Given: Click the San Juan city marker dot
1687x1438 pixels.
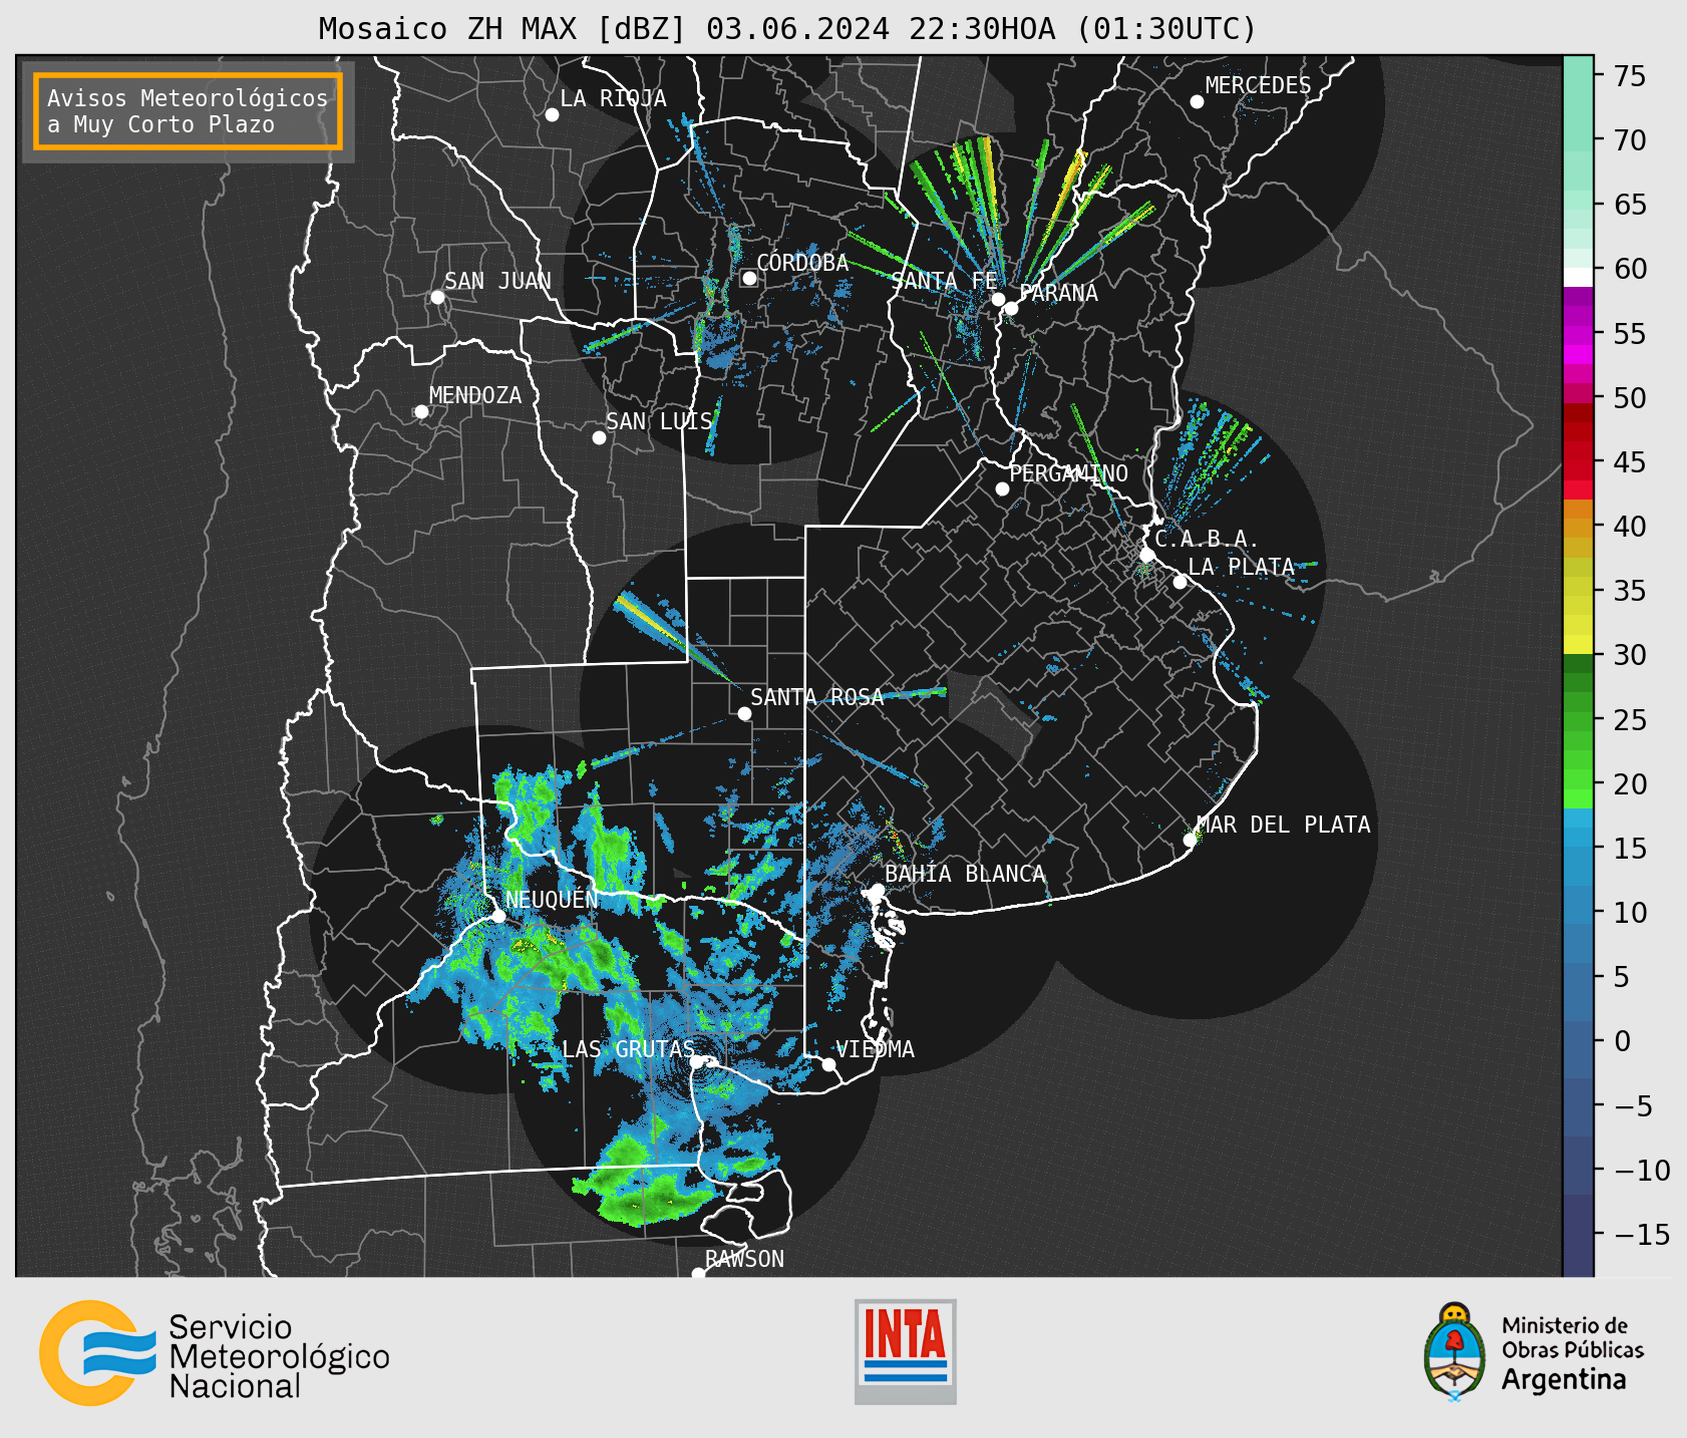Looking at the screenshot, I should (437, 297).
